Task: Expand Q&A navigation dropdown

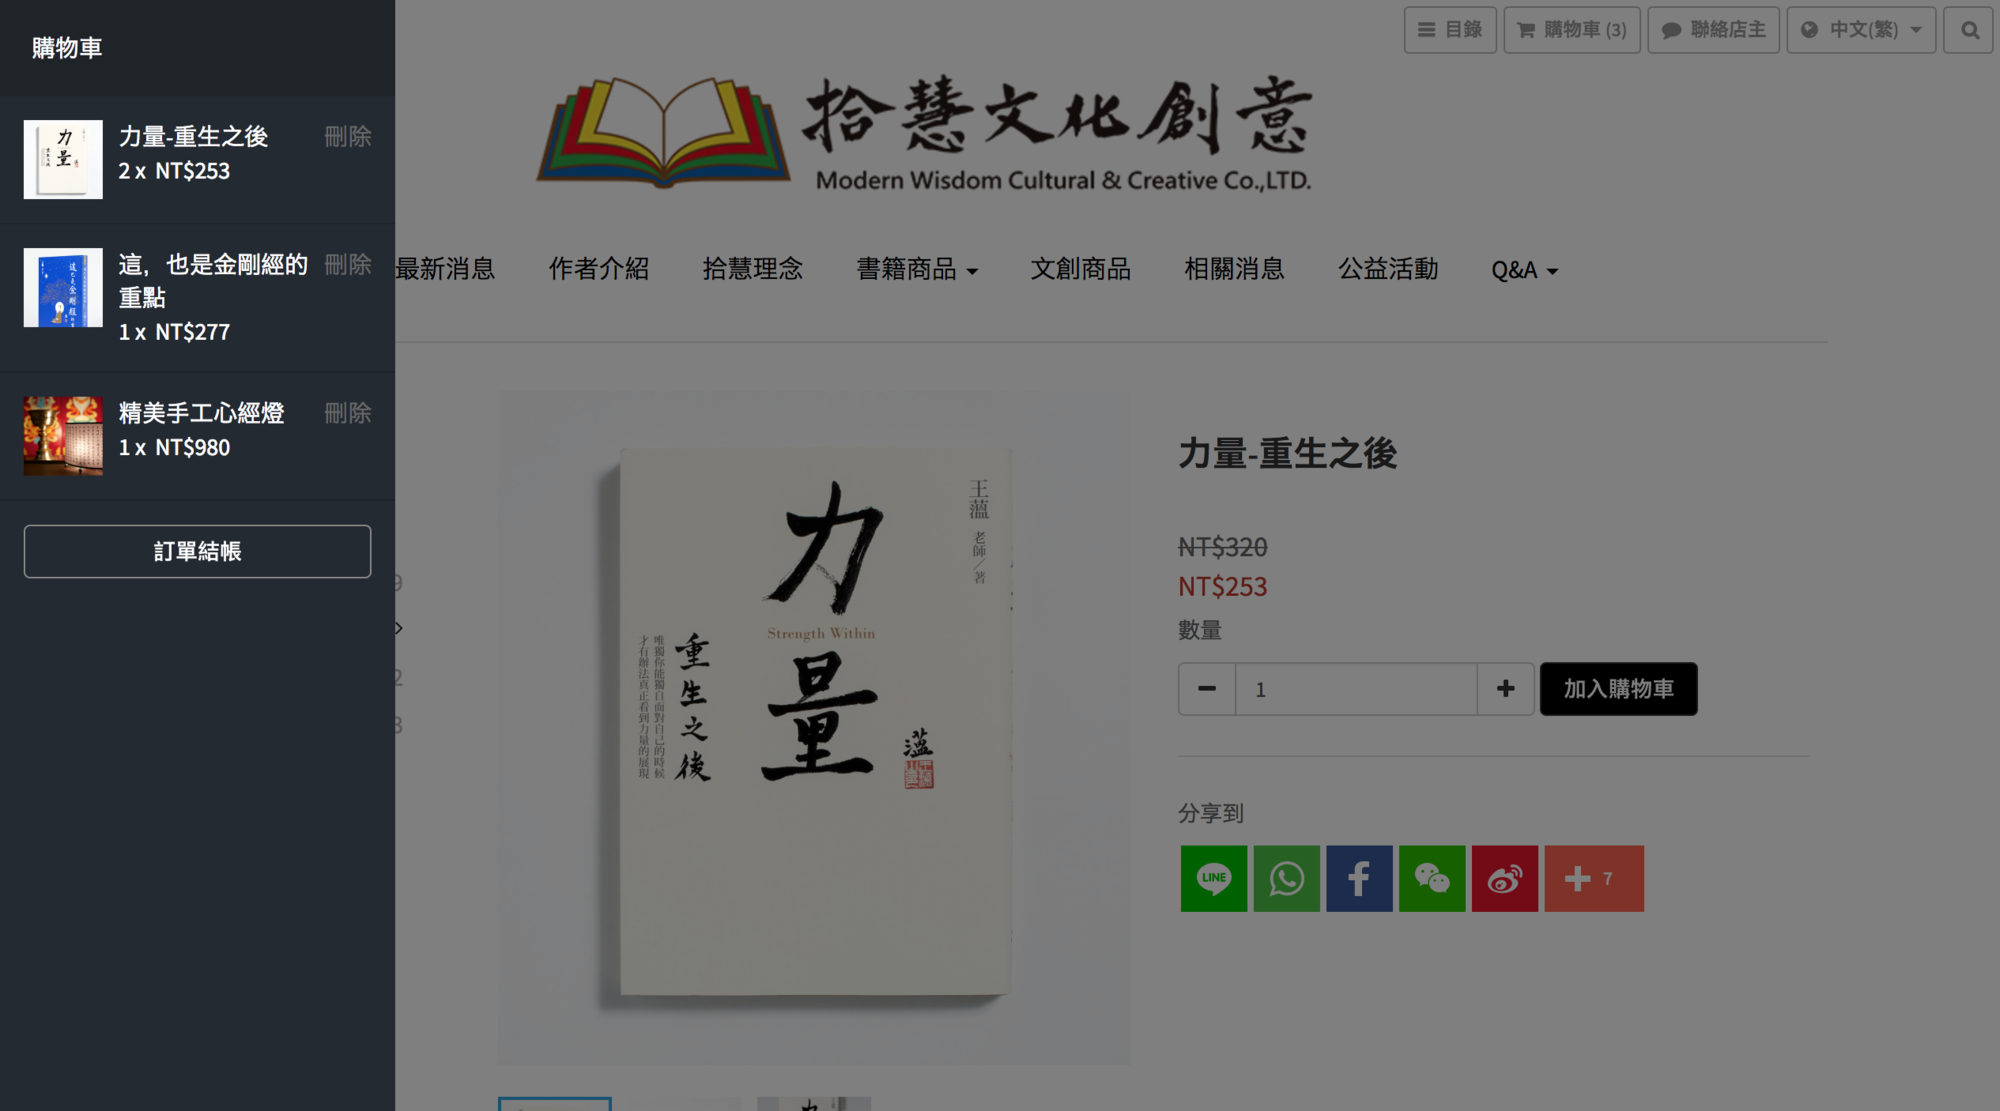Action: click(x=1524, y=270)
